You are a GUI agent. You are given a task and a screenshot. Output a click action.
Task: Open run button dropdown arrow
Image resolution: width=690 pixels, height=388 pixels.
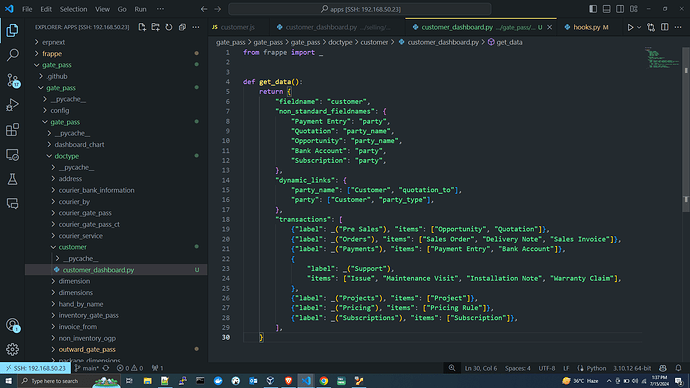[x=639, y=27]
